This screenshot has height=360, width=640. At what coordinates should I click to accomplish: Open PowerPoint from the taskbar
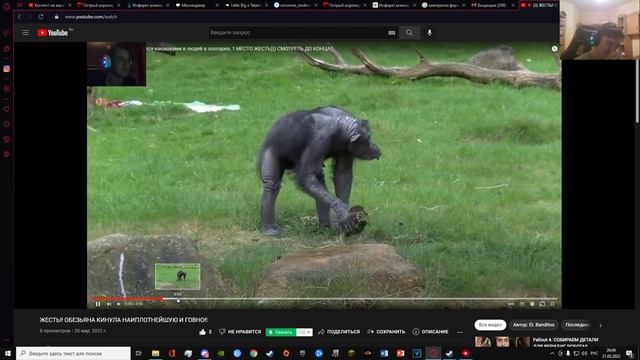tap(400, 353)
